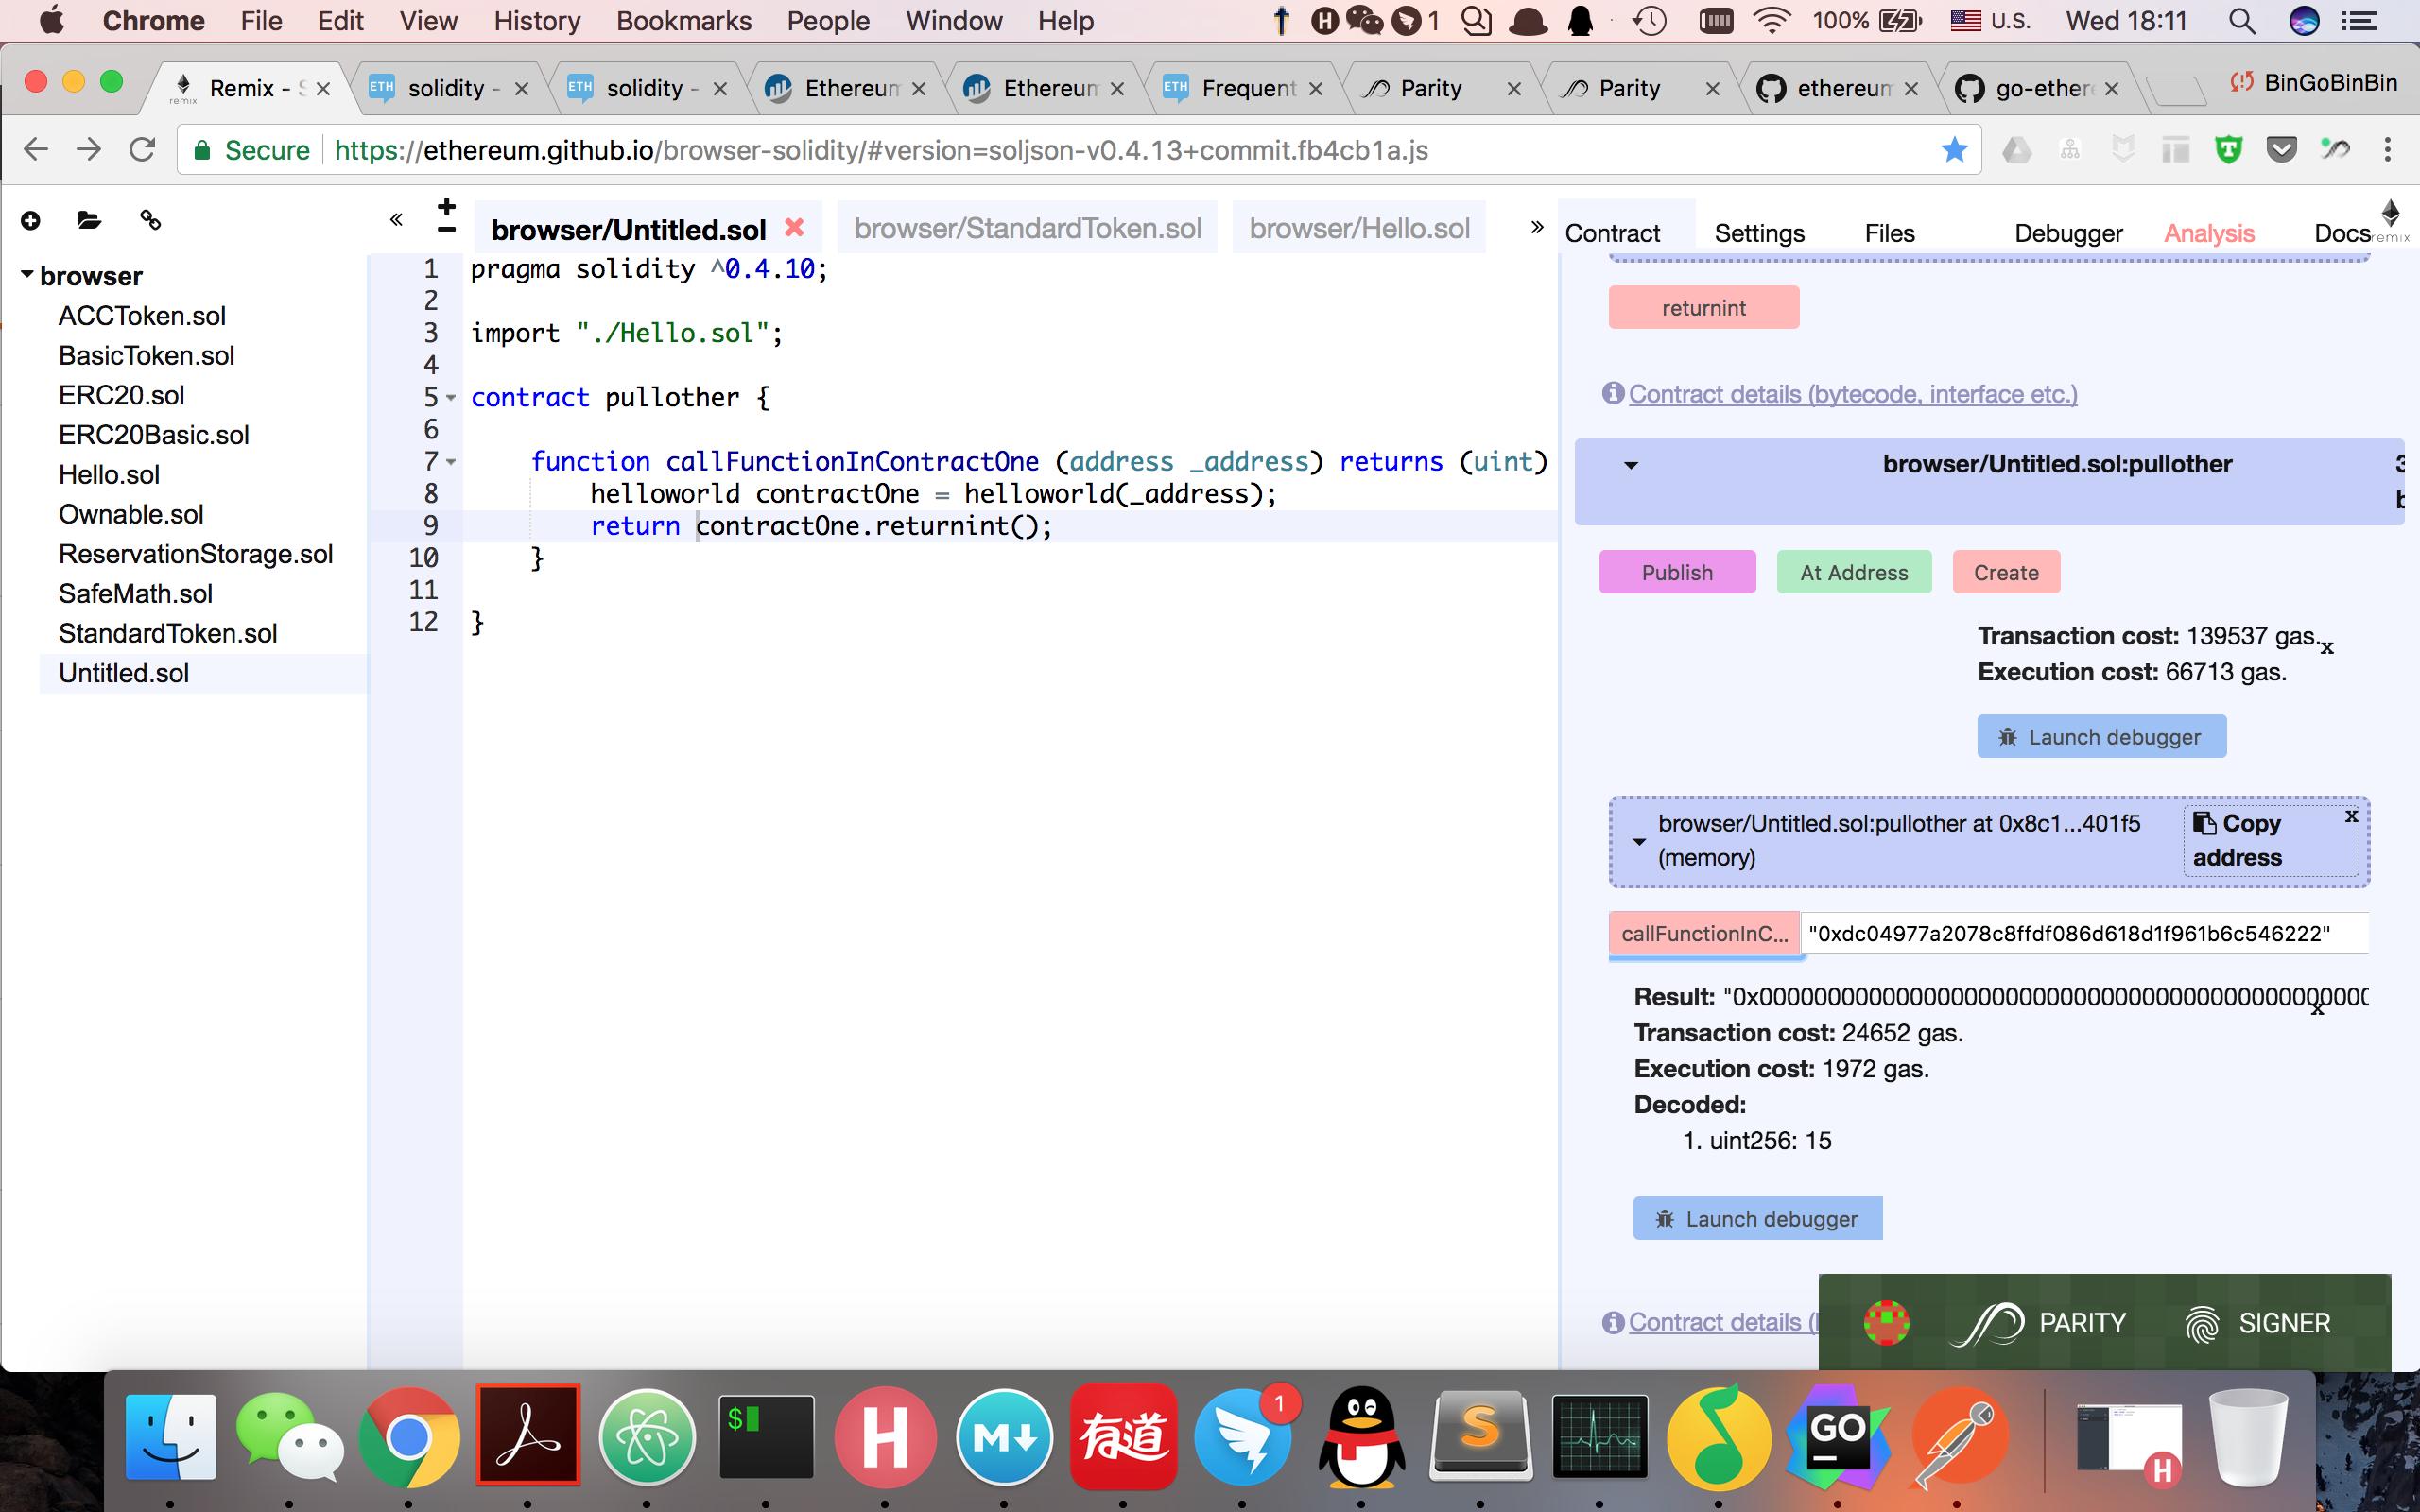2420x1512 pixels.
Task: Close the browser/Untitled.sol editor tab
Action: pyautogui.click(x=794, y=227)
